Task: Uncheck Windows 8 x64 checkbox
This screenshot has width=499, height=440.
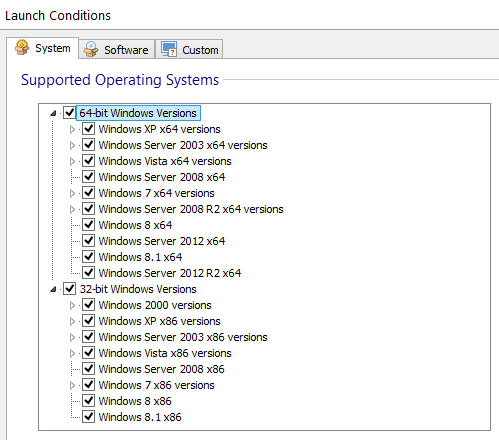Action: point(89,225)
